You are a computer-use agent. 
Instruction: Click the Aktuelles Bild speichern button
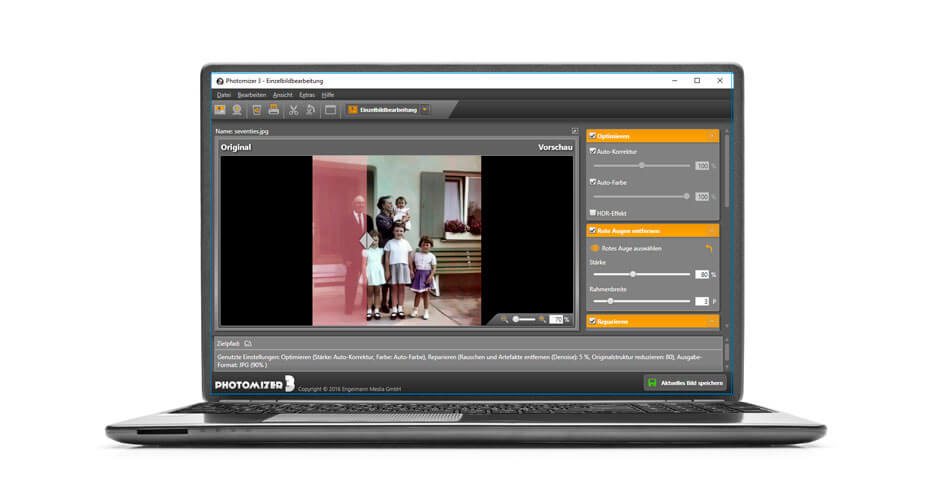(x=684, y=383)
